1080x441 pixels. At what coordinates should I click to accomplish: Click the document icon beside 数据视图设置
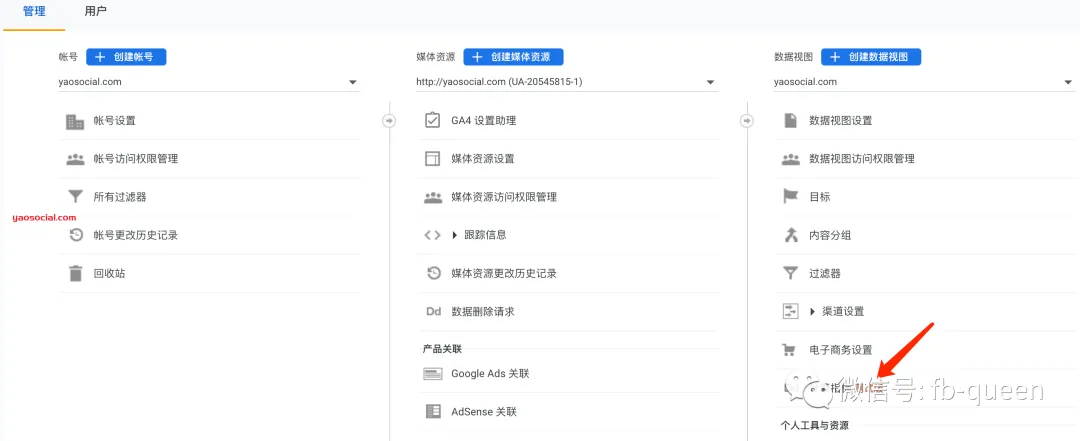(x=790, y=121)
